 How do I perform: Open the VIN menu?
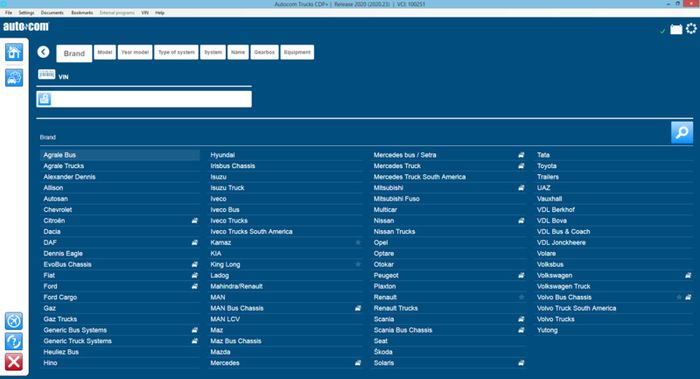(x=145, y=13)
